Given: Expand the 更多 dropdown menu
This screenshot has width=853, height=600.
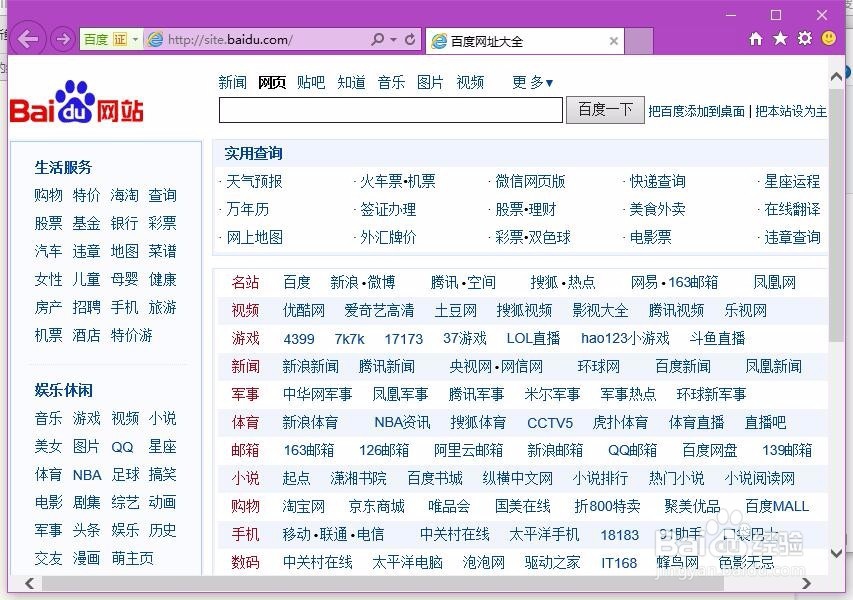Looking at the screenshot, I should 533,82.
